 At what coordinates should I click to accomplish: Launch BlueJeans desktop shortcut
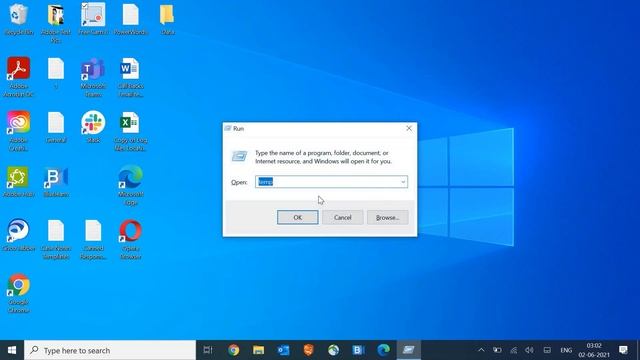(x=56, y=181)
